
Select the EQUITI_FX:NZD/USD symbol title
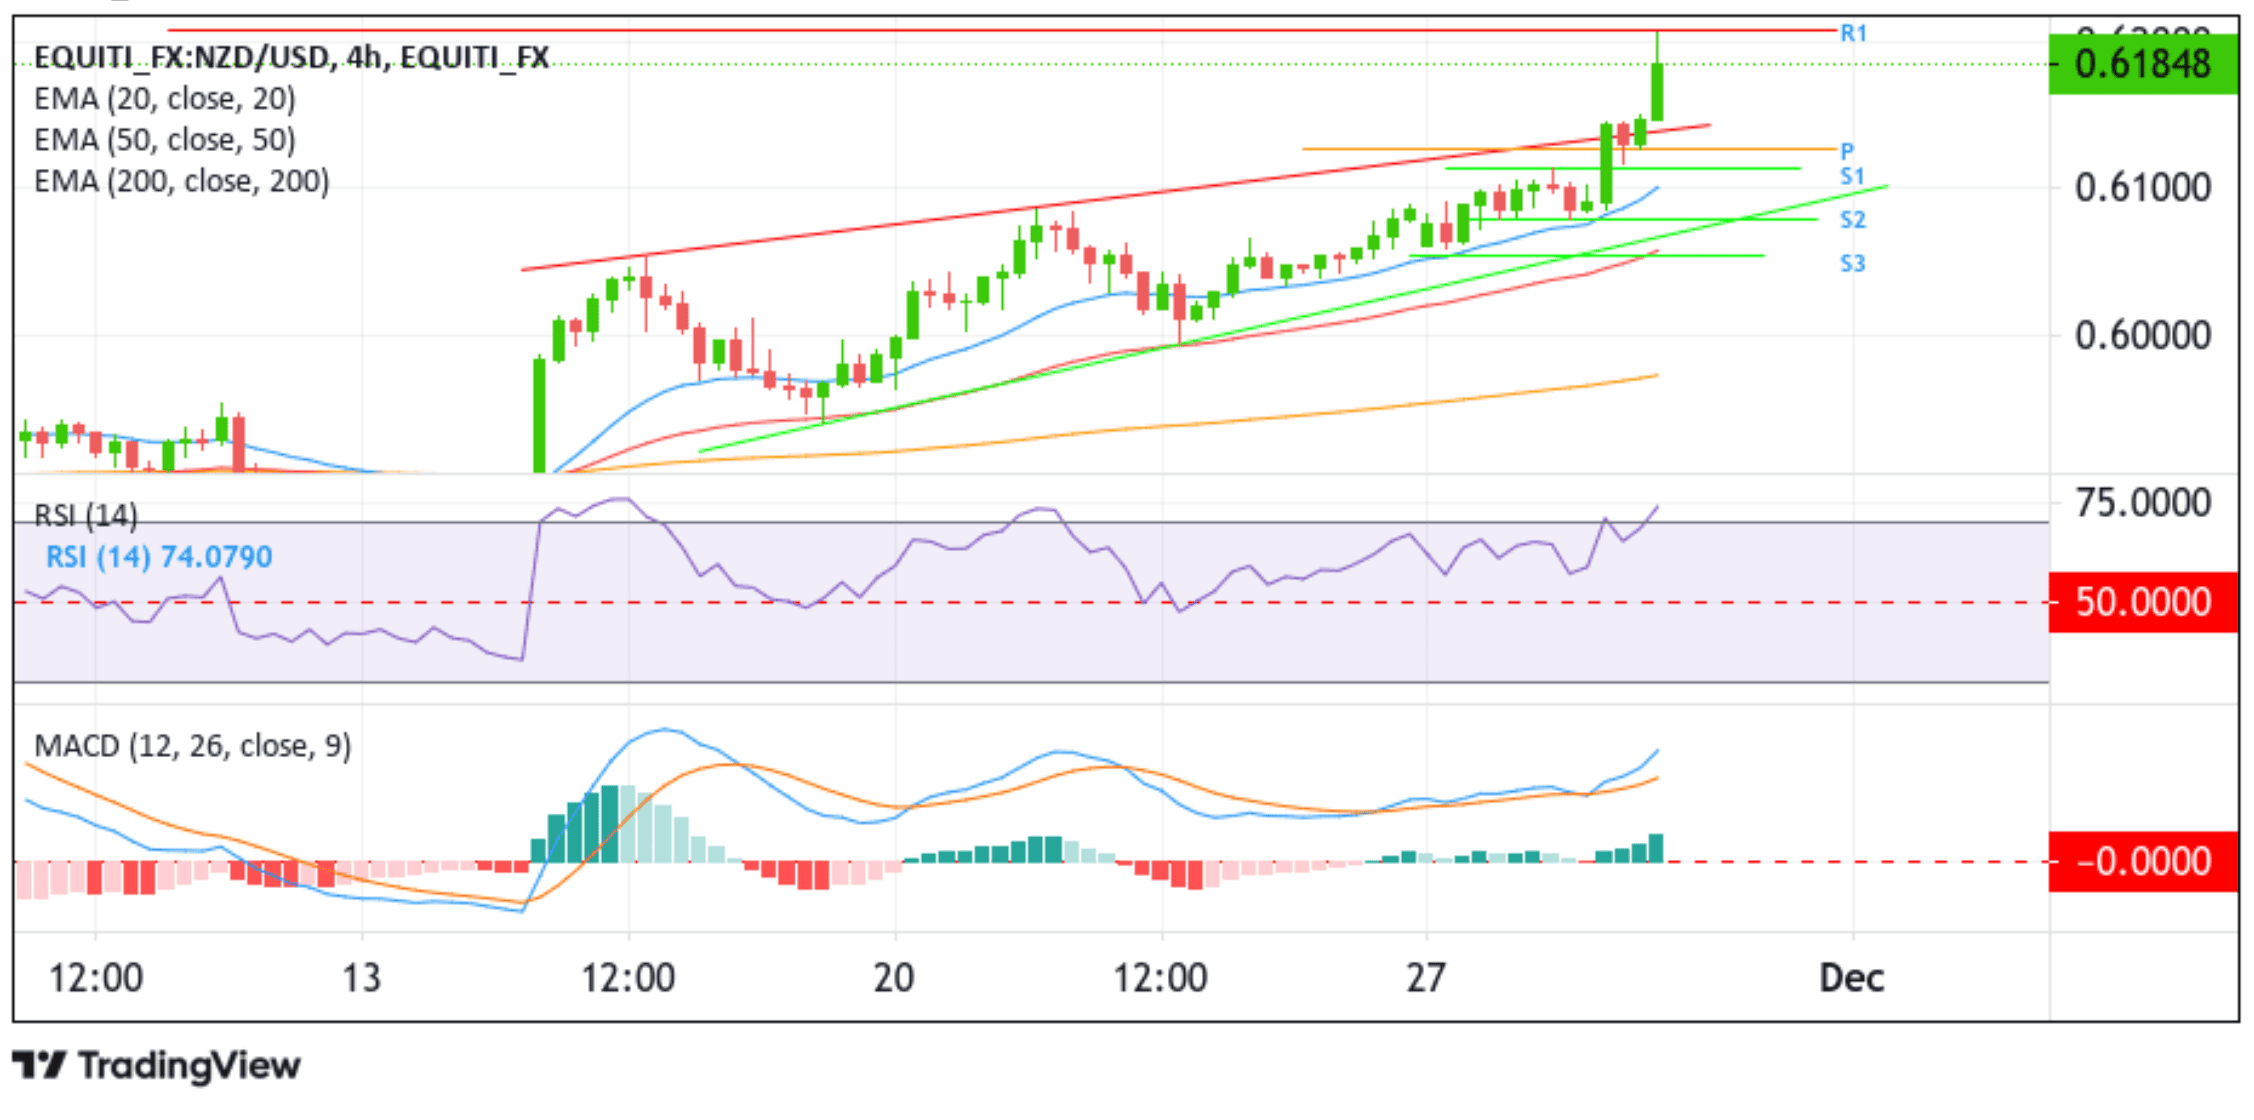291,58
